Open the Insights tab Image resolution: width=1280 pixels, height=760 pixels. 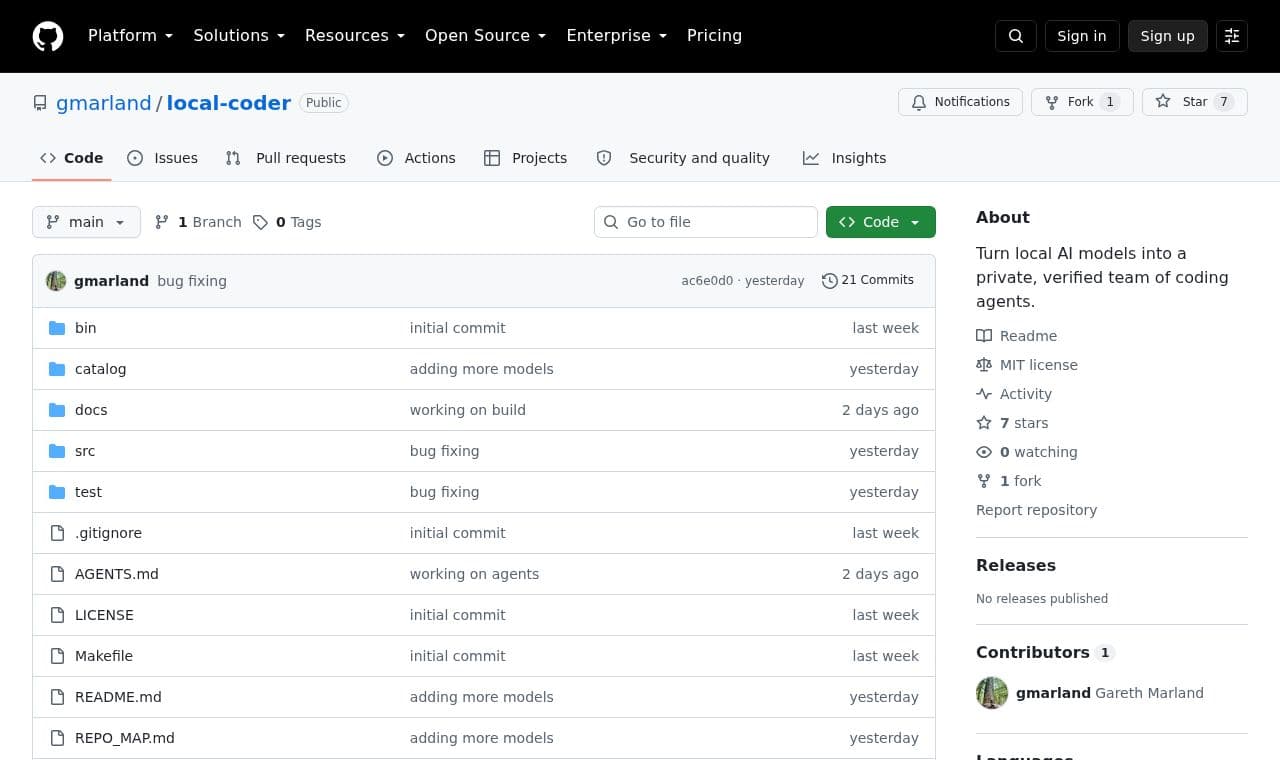click(845, 158)
